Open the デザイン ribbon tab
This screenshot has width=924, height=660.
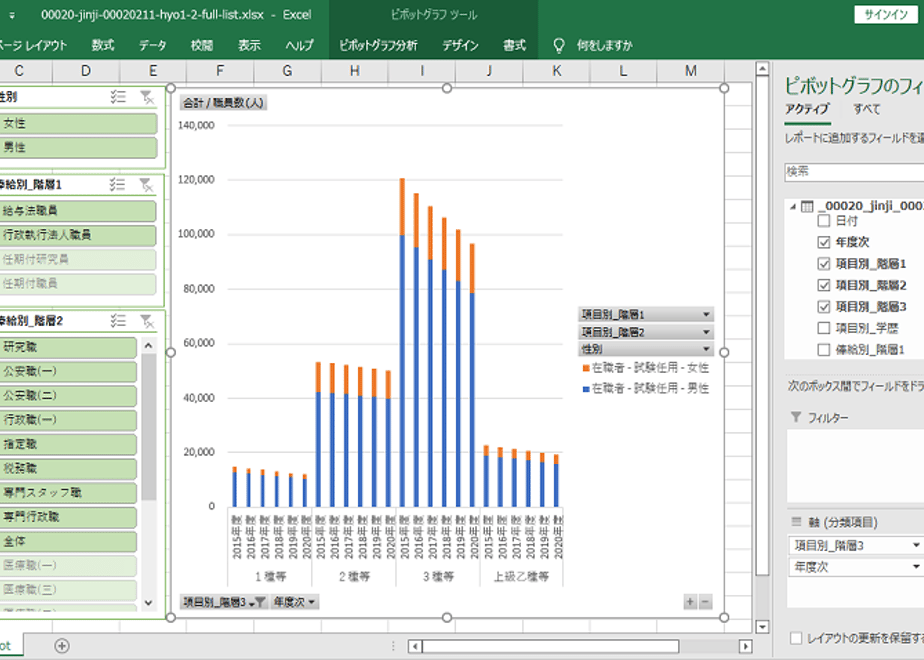coord(460,45)
